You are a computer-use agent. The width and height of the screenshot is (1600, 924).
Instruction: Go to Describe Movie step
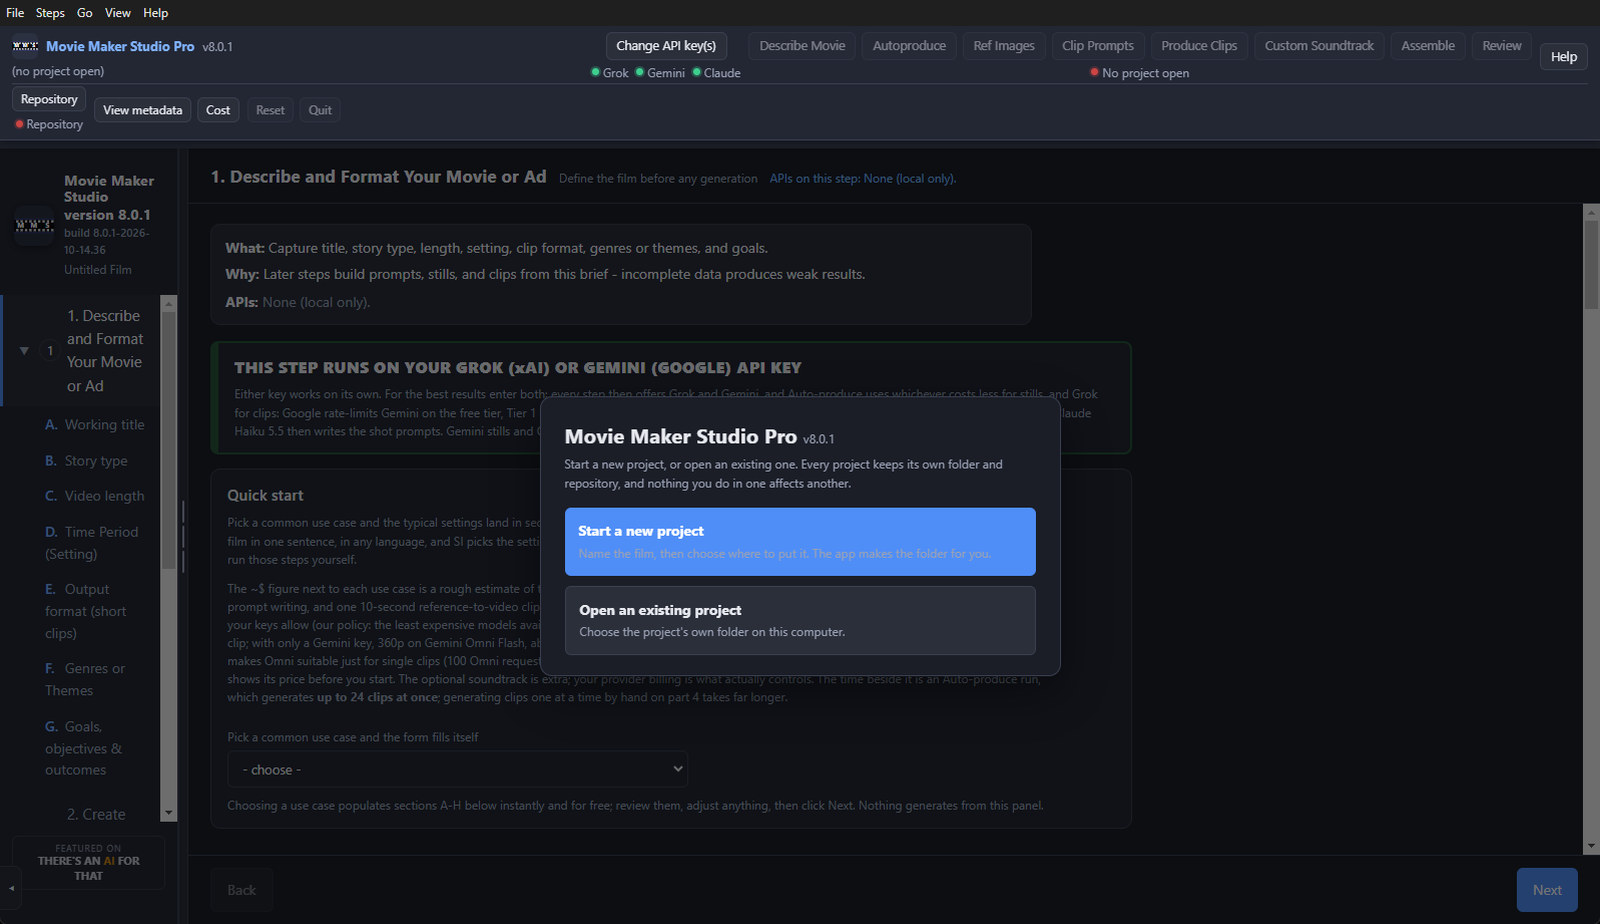pyautogui.click(x=802, y=46)
